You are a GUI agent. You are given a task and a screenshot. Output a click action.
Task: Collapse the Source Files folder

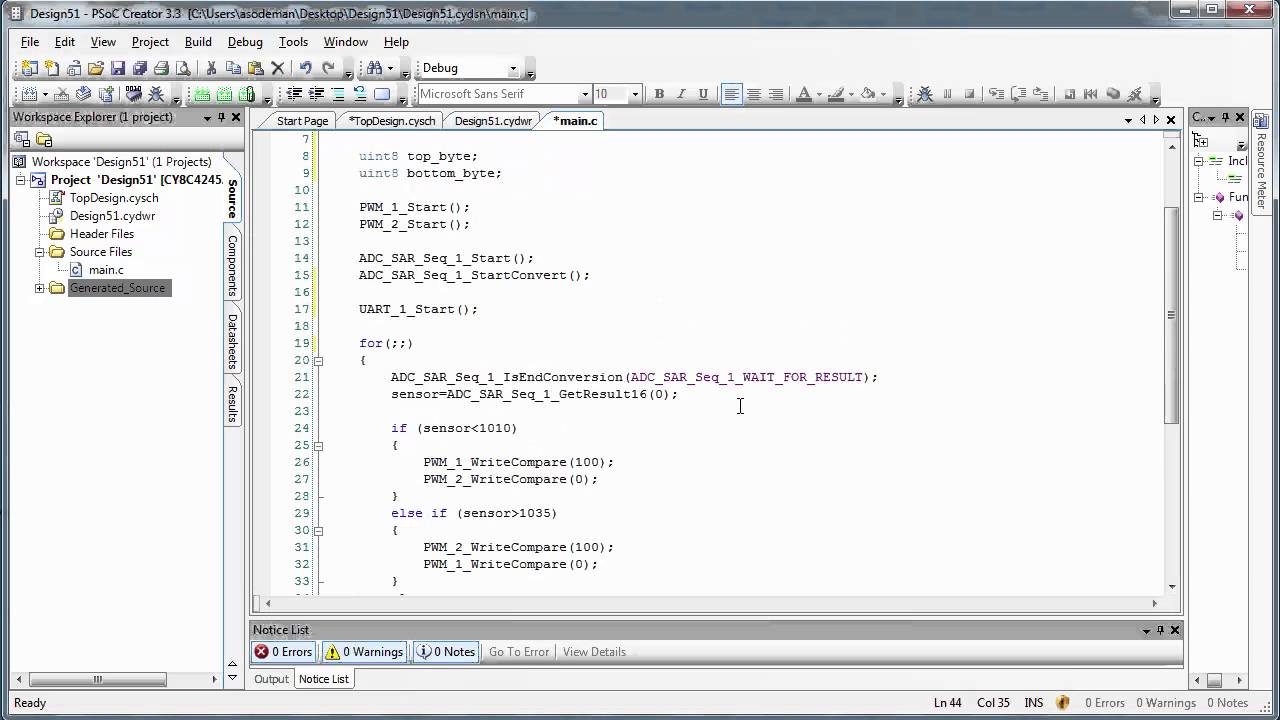(x=40, y=252)
